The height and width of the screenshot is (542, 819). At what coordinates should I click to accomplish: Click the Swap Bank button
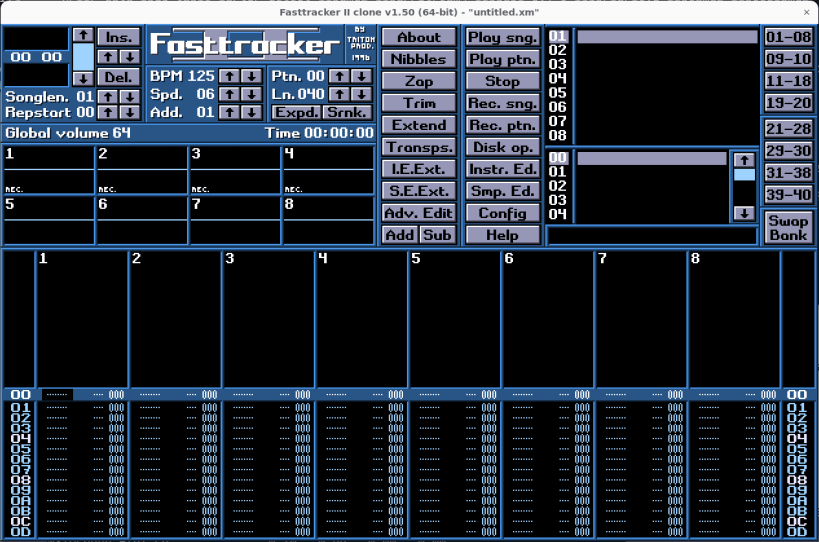(x=788, y=228)
